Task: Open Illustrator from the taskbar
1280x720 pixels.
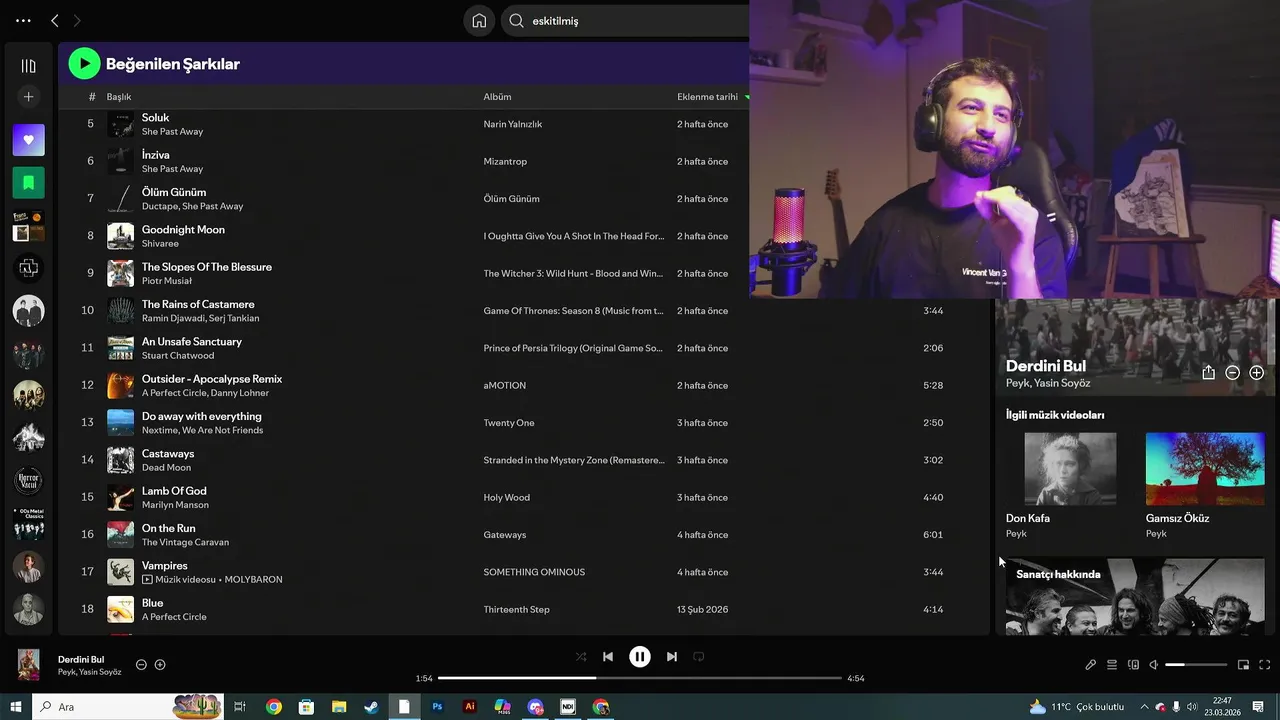Action: [470, 707]
